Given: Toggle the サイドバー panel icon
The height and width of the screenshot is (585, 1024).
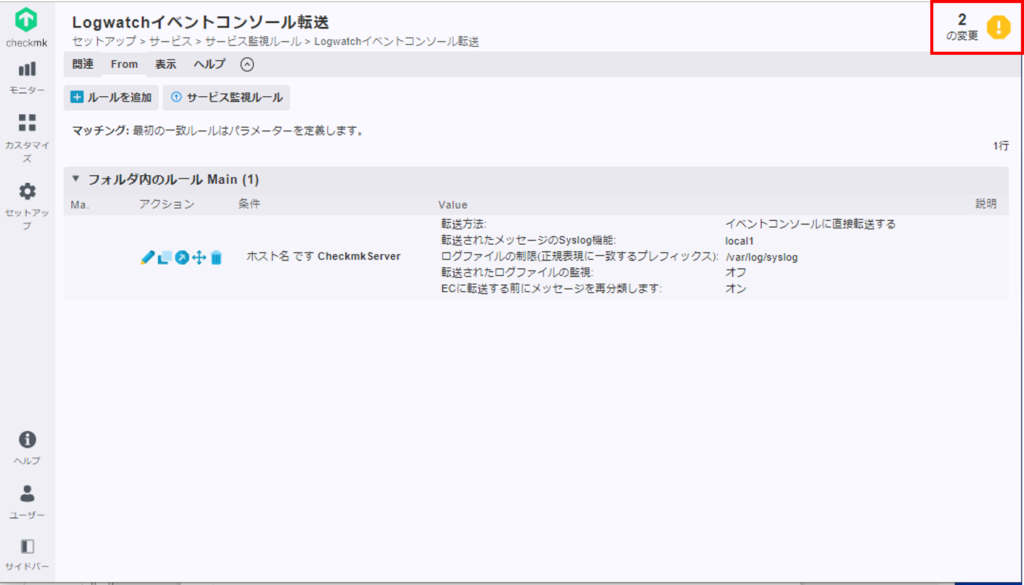Looking at the screenshot, I should click(x=27, y=546).
